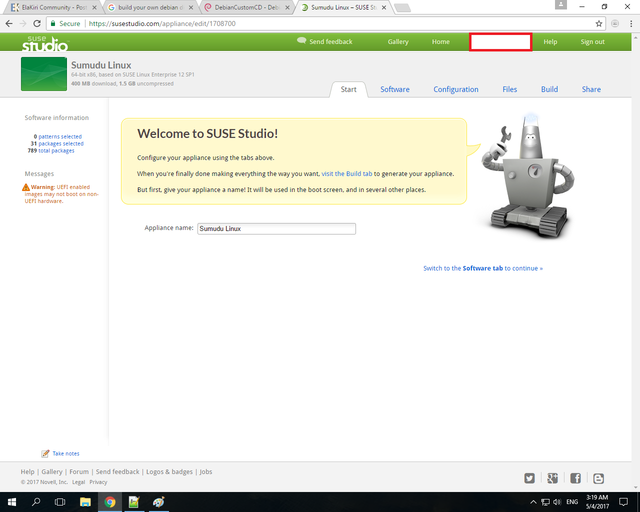The height and width of the screenshot is (512, 640).
Task: Click the taskbar clock showing 3:19 AM
Action: (597, 502)
